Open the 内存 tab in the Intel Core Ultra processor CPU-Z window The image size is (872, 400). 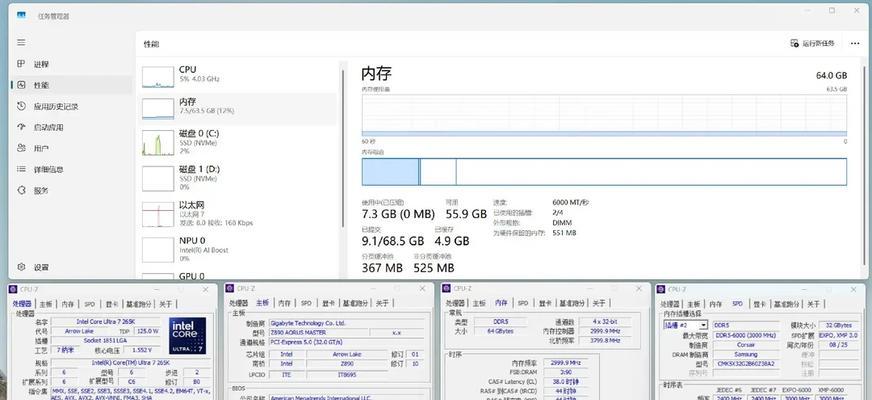tap(68, 304)
